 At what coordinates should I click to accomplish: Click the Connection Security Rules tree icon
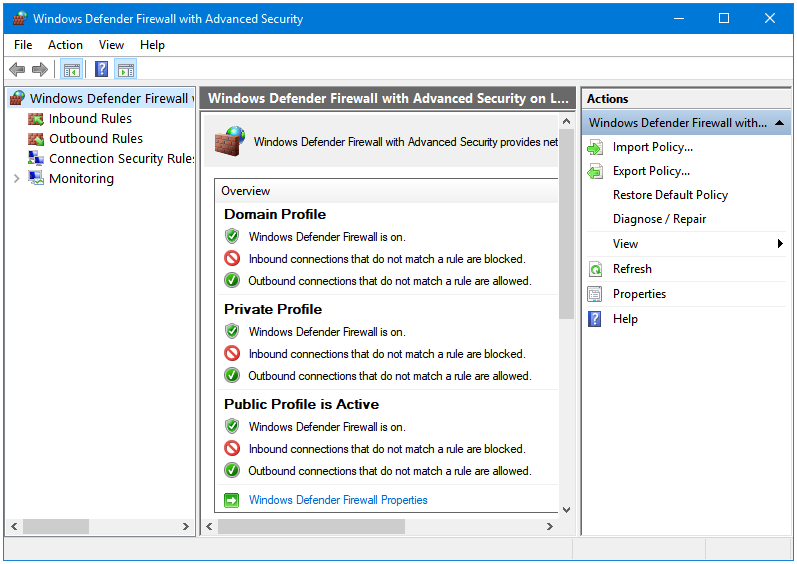click(36, 159)
